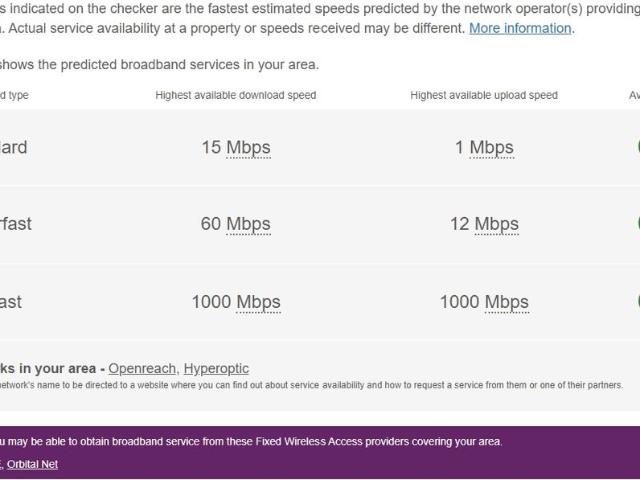Viewport: 640px width, 480px height.
Task: Click the green availability icon in the 1000 Mbps row
Action: [638, 301]
